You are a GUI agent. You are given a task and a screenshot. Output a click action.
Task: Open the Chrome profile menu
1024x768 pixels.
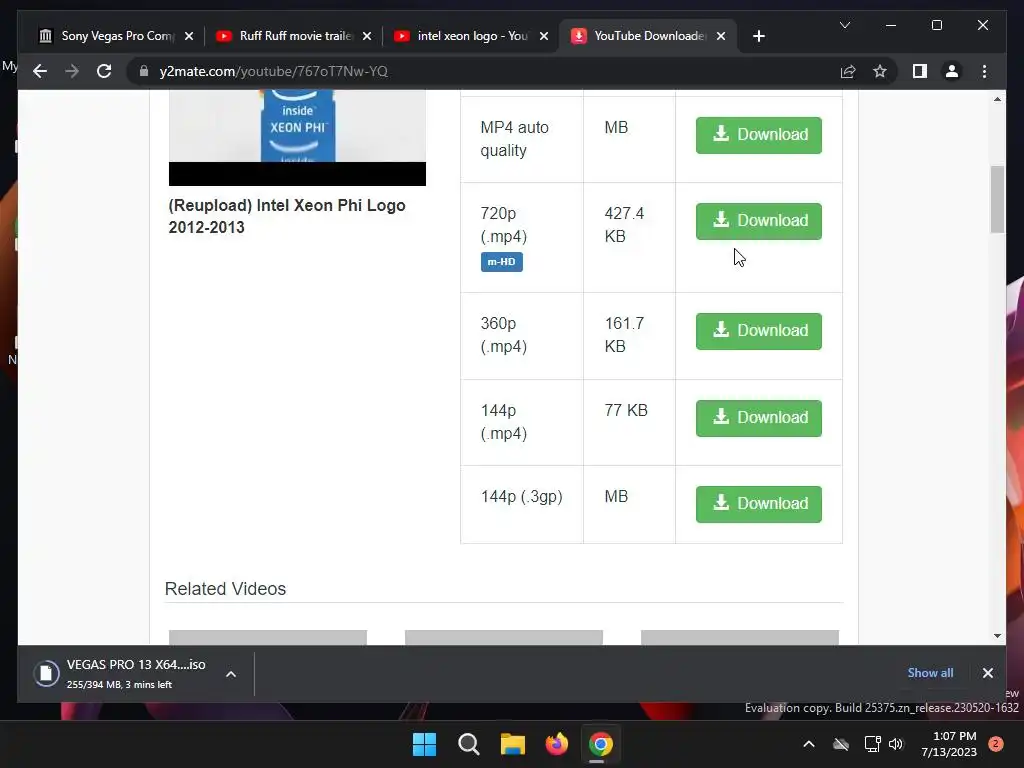(952, 71)
